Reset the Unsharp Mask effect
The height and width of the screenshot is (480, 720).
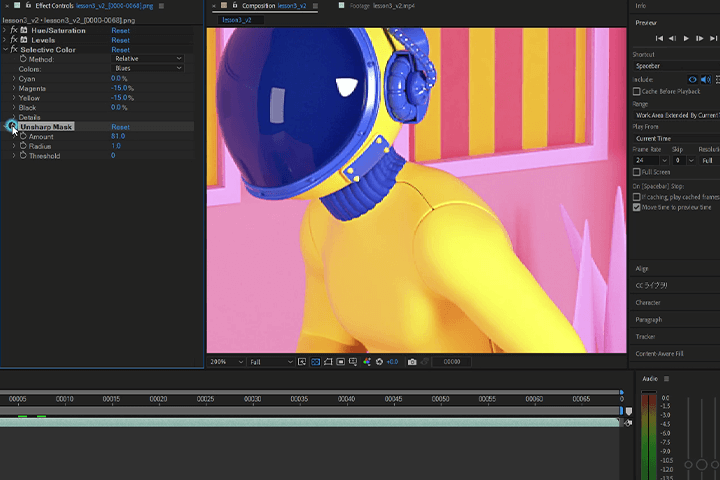point(120,127)
